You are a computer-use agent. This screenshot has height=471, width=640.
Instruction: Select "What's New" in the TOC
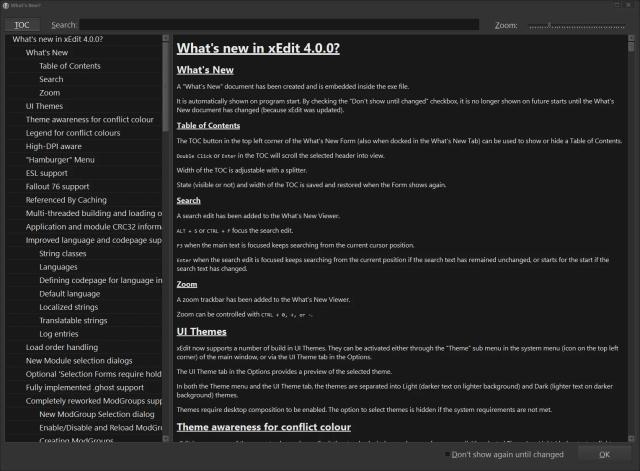click(x=47, y=53)
